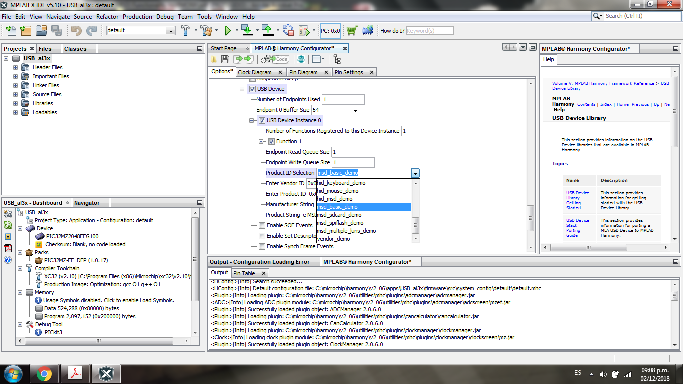Screen dimensions: 684x385
Task: Click the Harmony green arrows import icon
Action: 243,59
